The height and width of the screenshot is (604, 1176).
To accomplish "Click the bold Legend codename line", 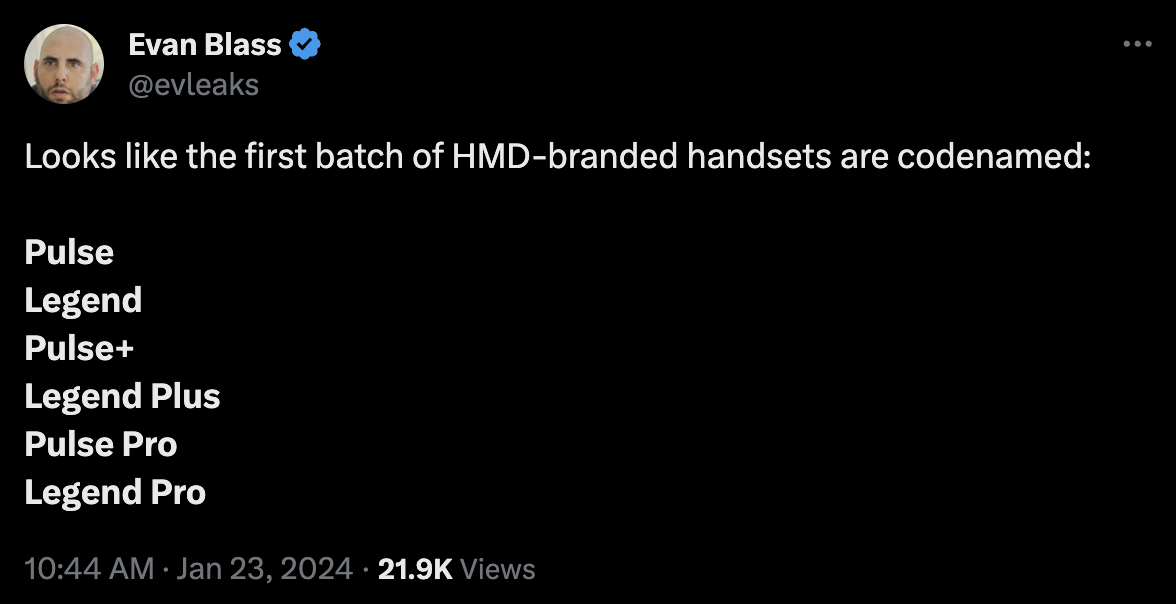I will tap(83, 300).
